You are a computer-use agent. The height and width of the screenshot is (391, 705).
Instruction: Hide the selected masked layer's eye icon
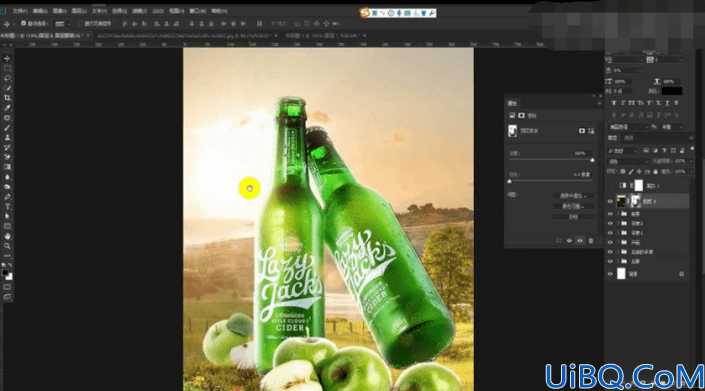point(610,201)
